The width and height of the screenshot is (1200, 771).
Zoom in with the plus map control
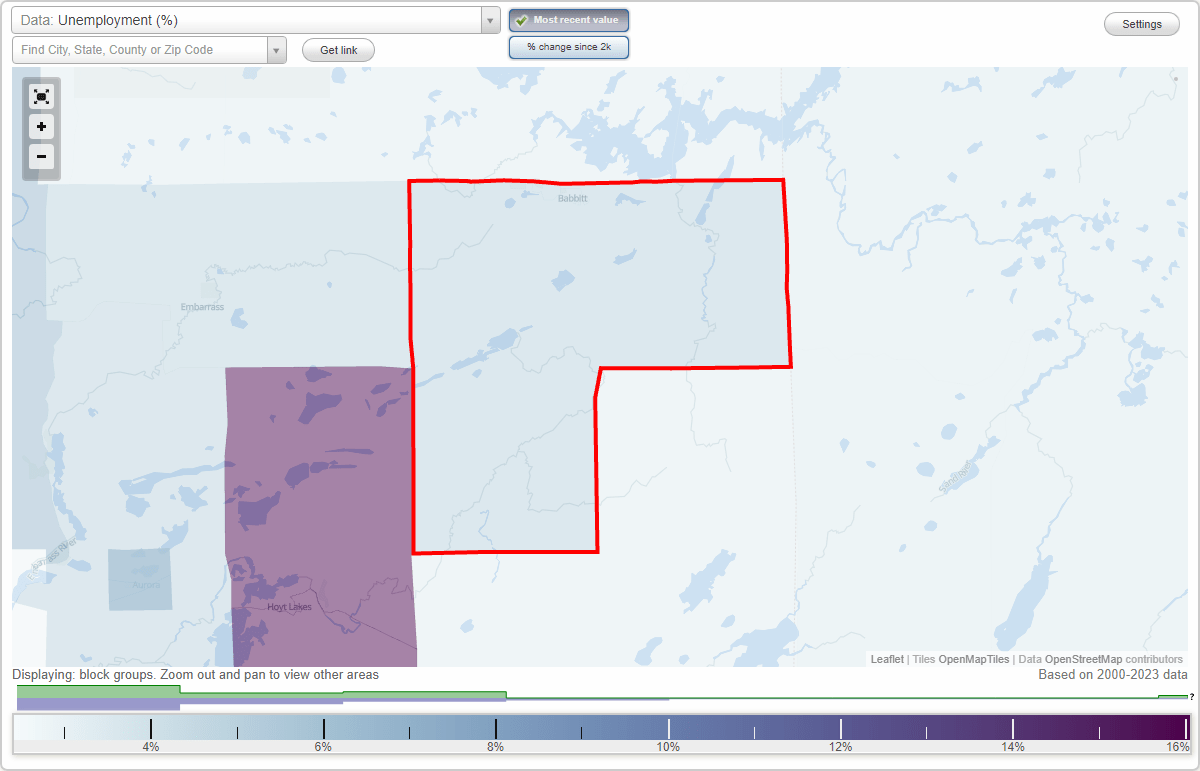coord(41,127)
